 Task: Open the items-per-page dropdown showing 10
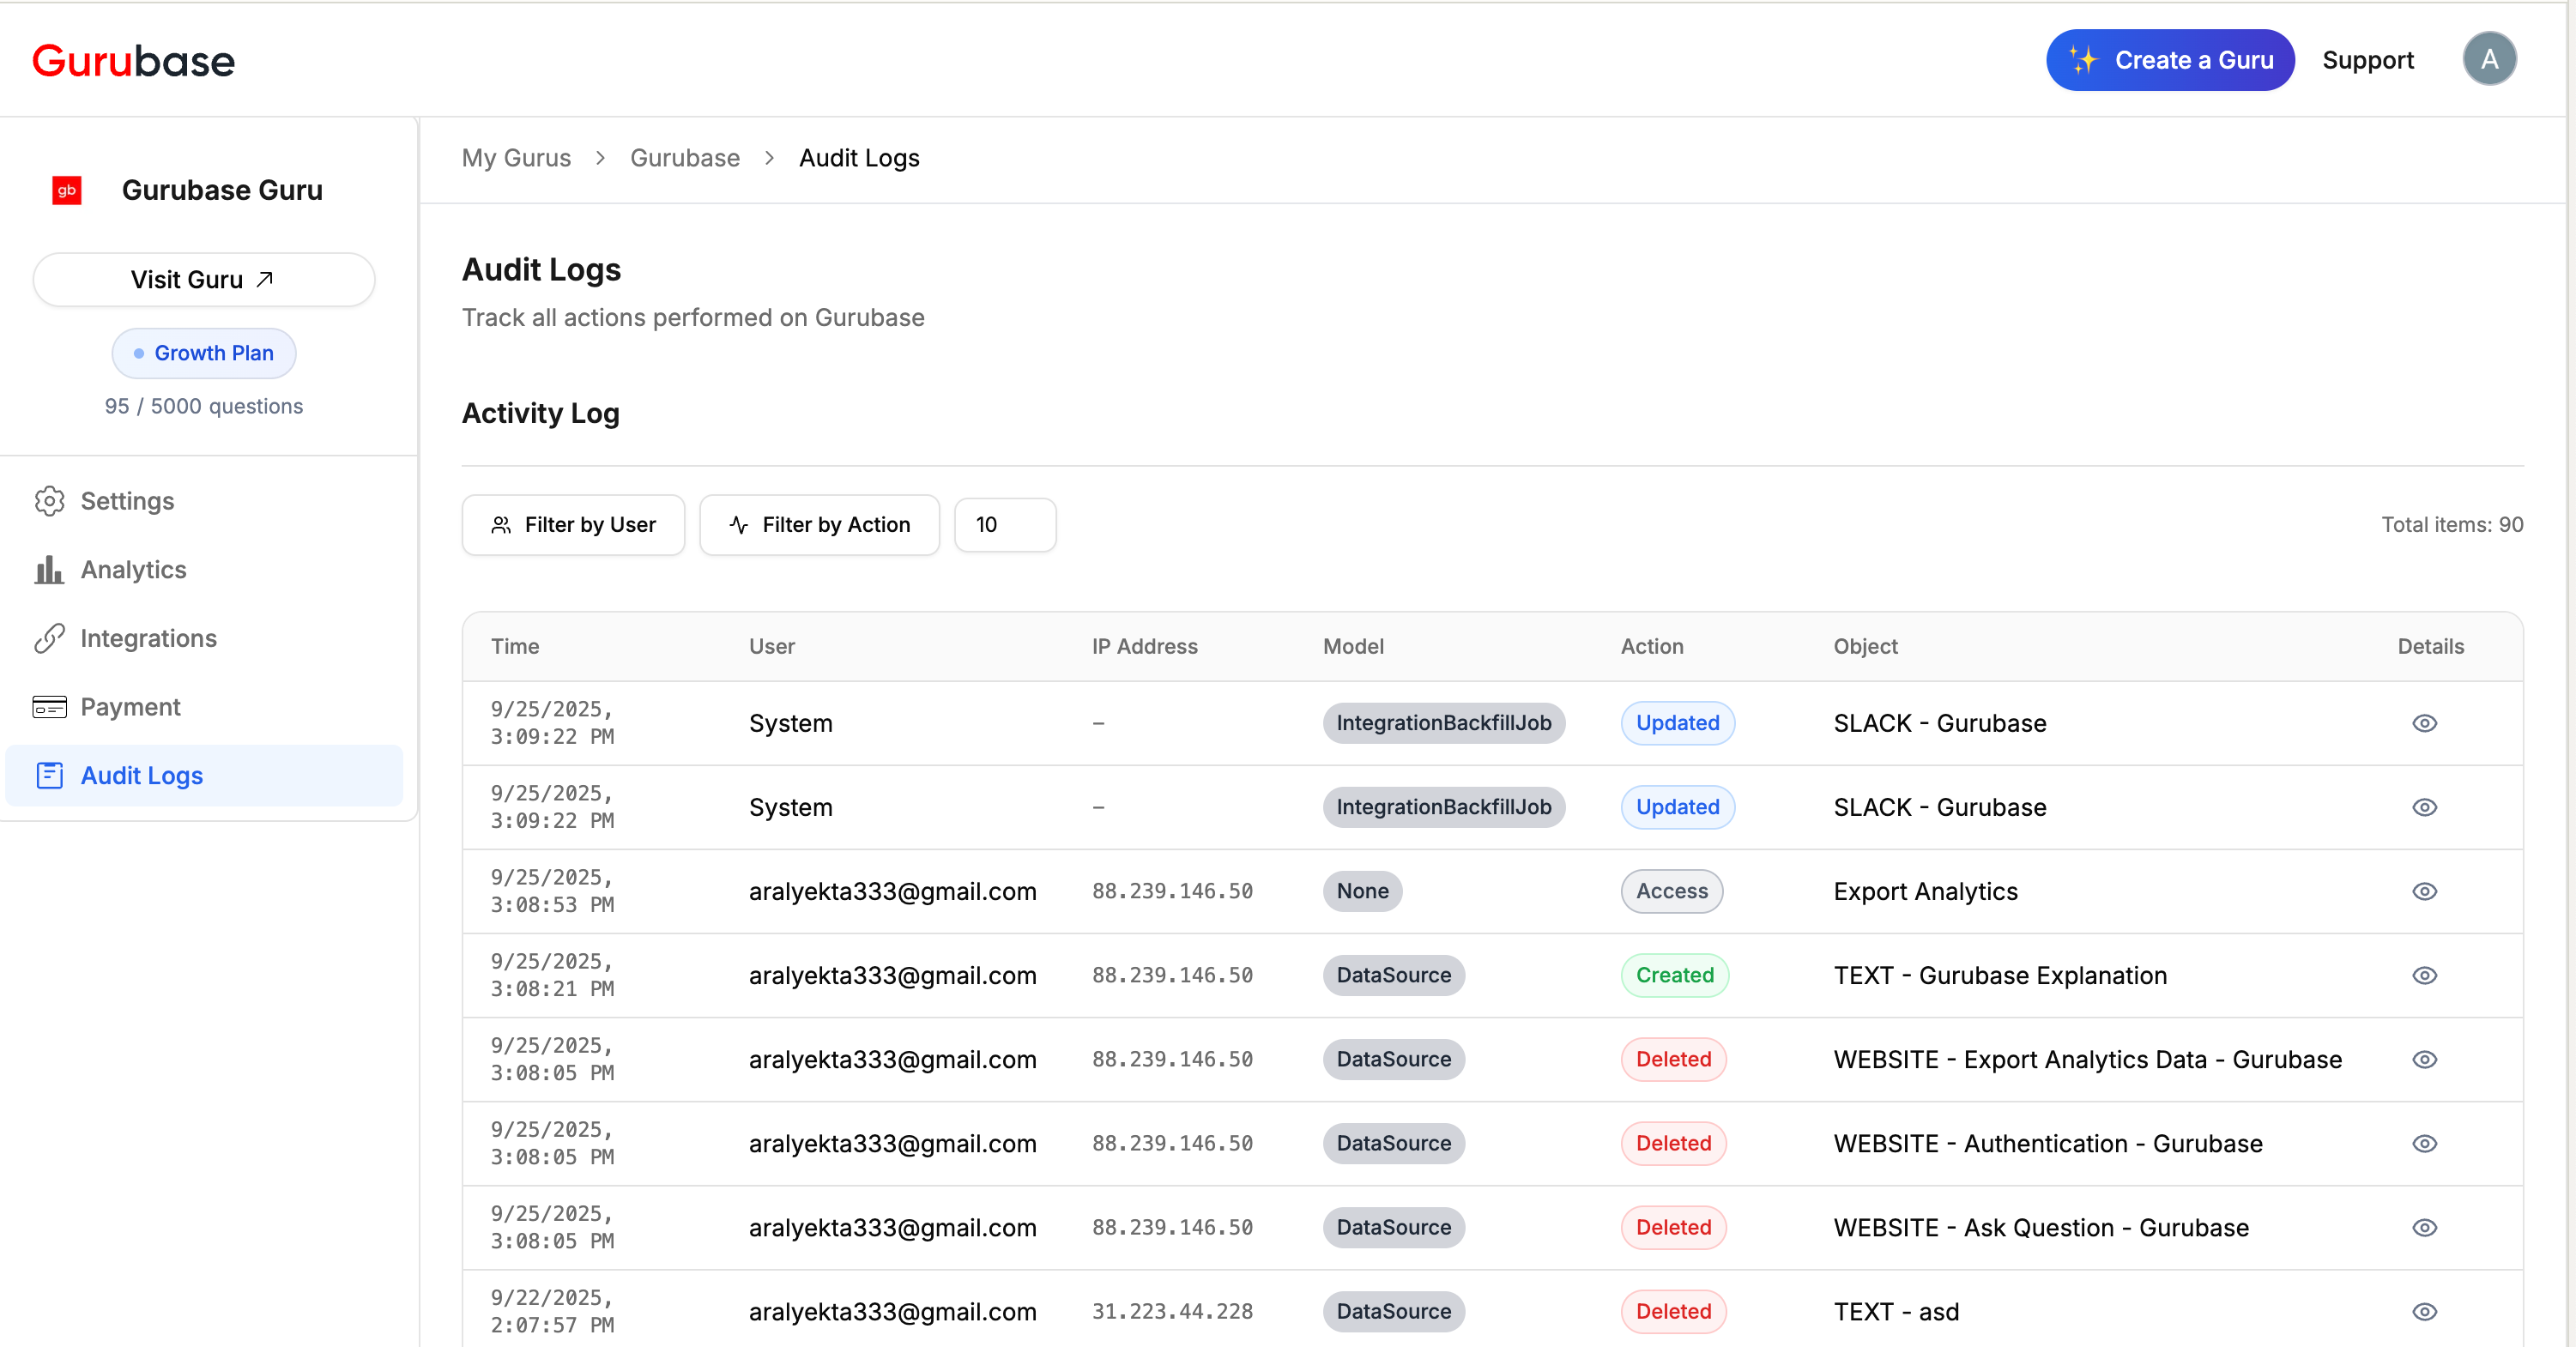pyautogui.click(x=1004, y=524)
